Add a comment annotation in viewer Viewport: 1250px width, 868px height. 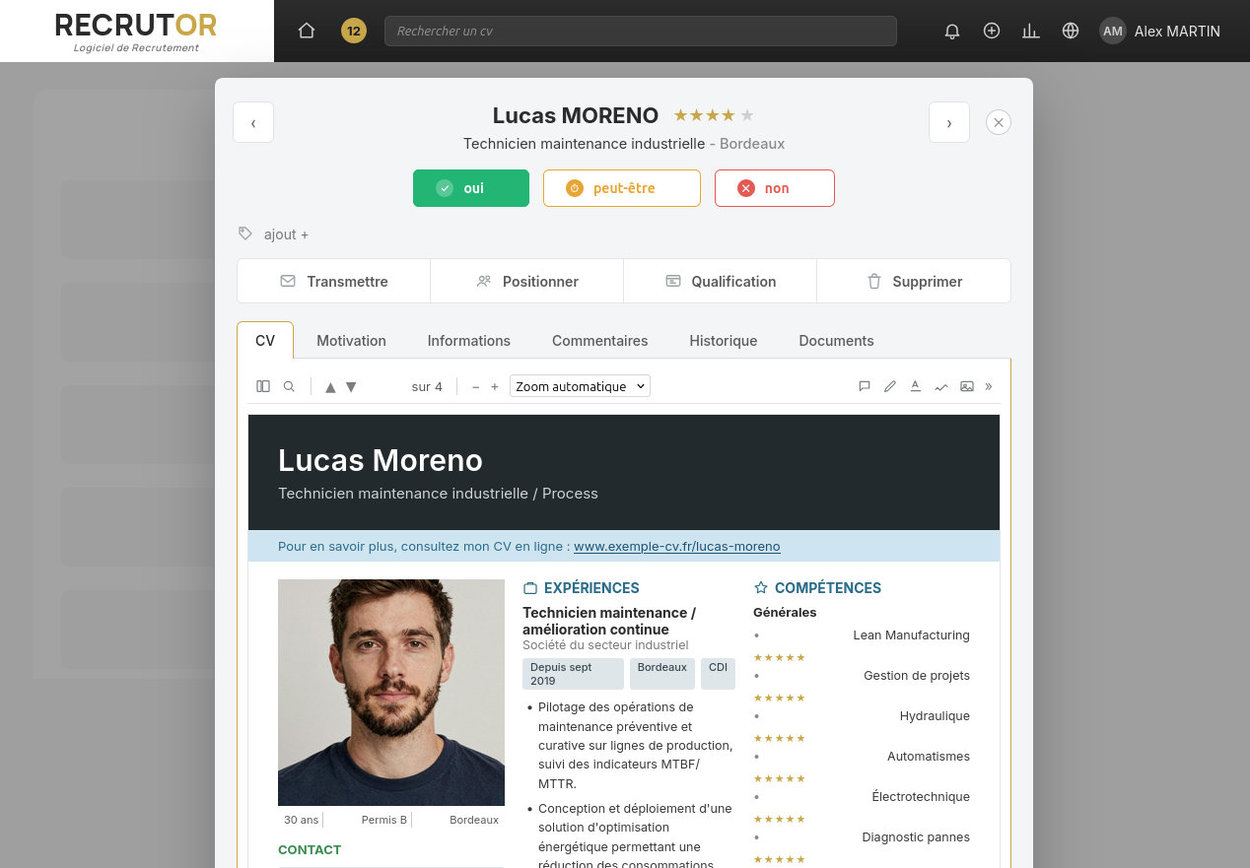pyautogui.click(x=864, y=386)
